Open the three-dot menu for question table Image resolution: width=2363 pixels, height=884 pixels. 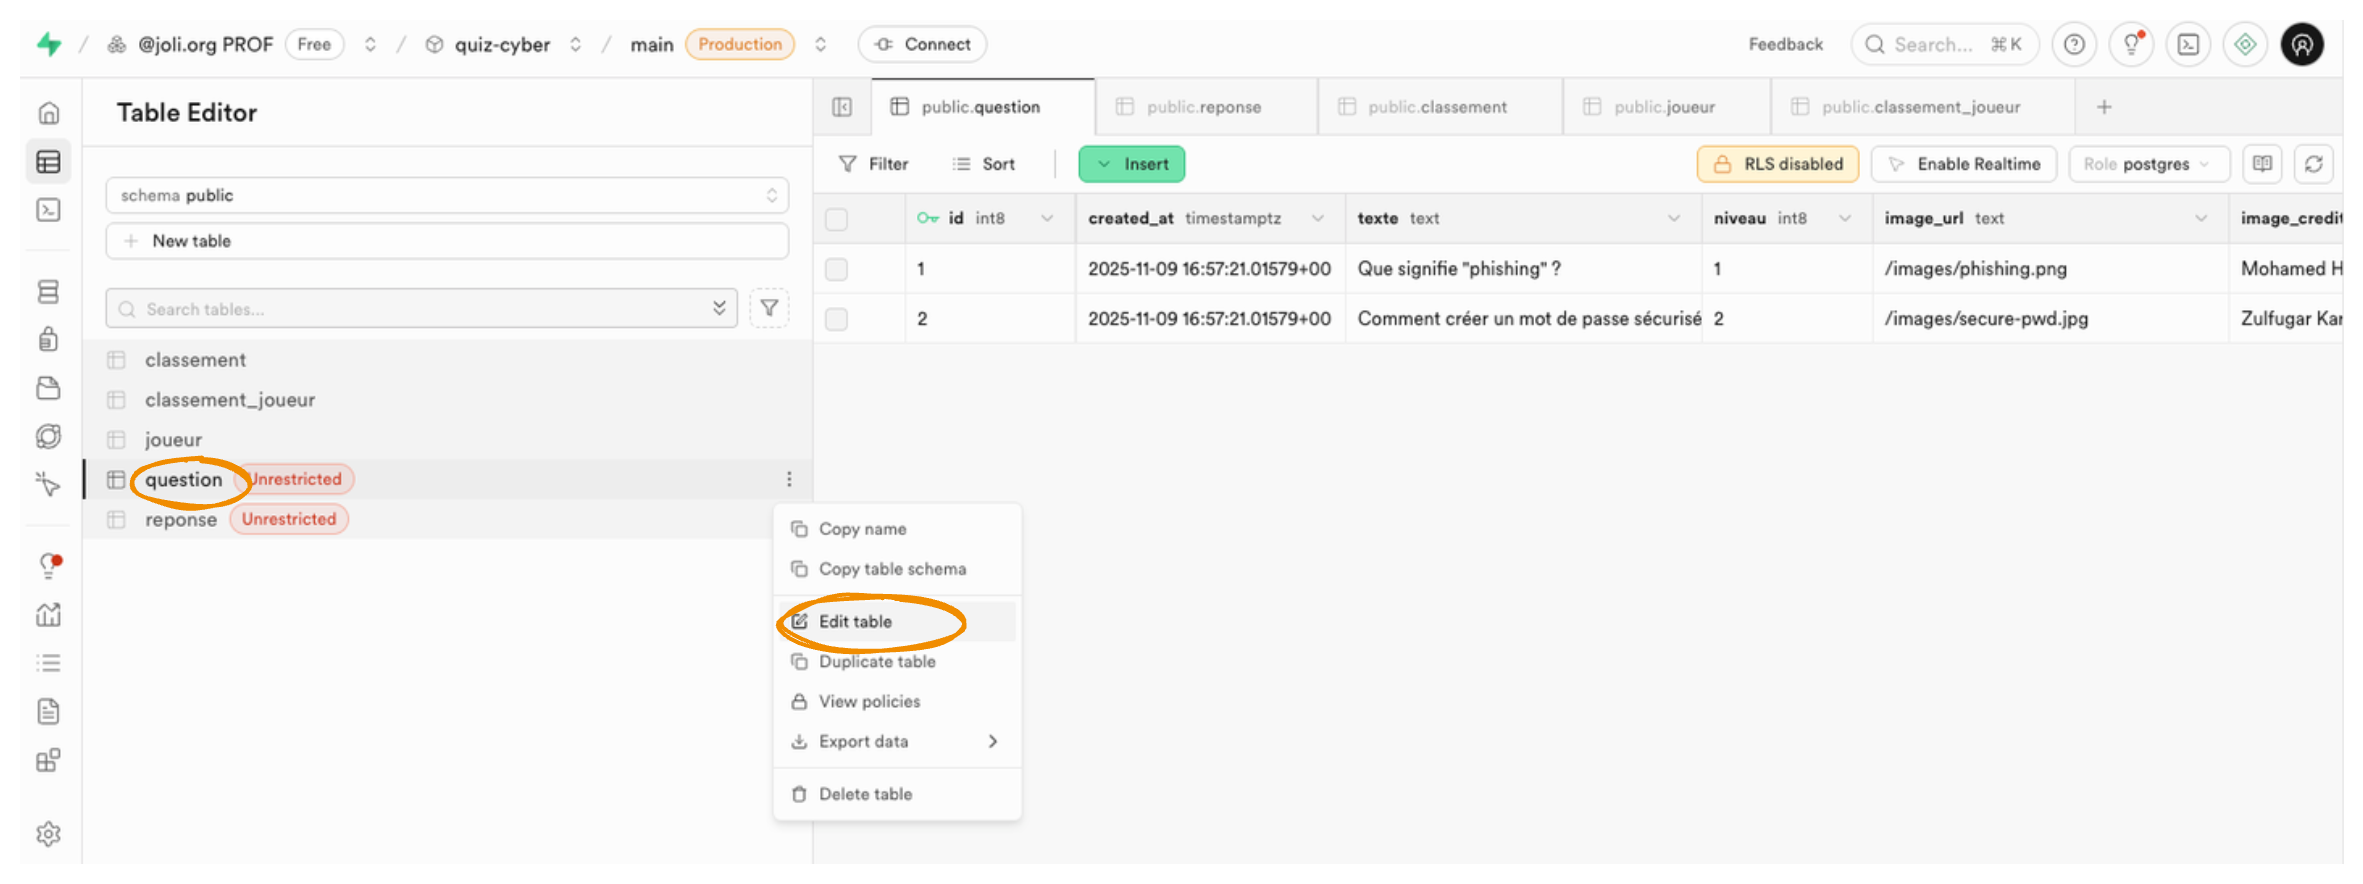pyautogui.click(x=789, y=479)
